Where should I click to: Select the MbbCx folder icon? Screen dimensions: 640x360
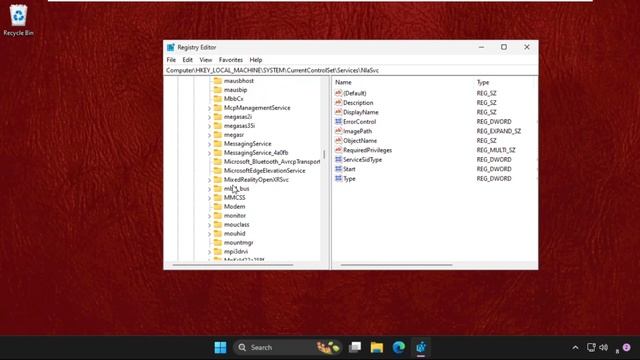(x=218, y=99)
